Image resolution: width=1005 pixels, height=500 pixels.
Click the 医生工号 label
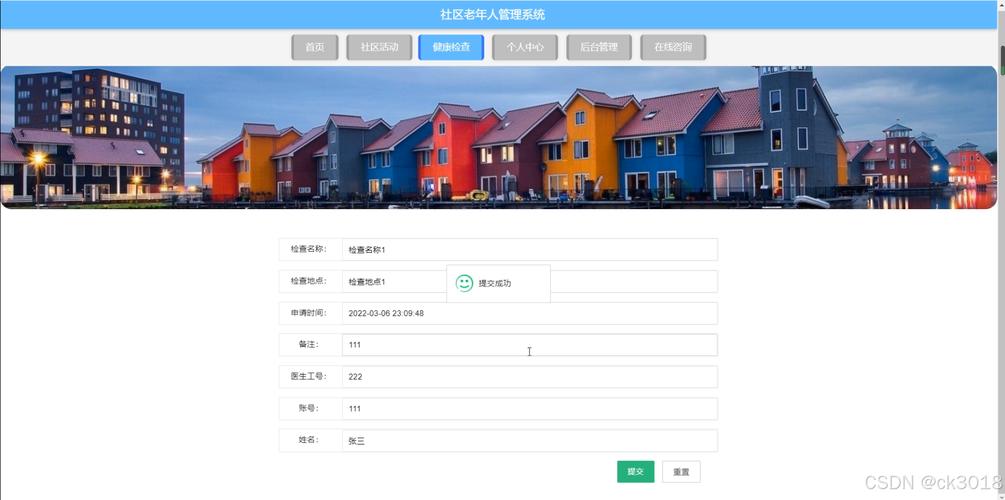pos(309,376)
